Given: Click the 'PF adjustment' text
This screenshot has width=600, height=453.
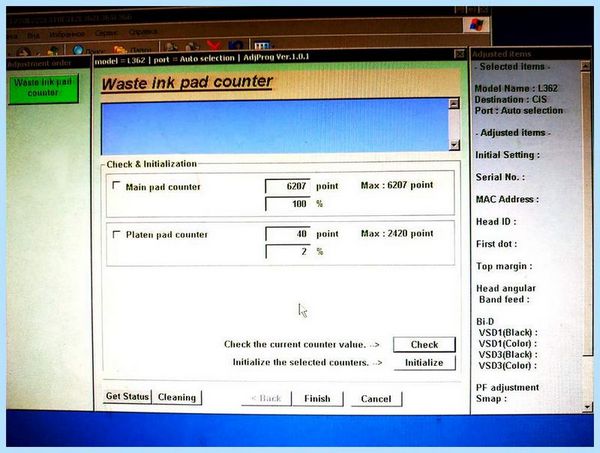Looking at the screenshot, I should pos(507,388).
